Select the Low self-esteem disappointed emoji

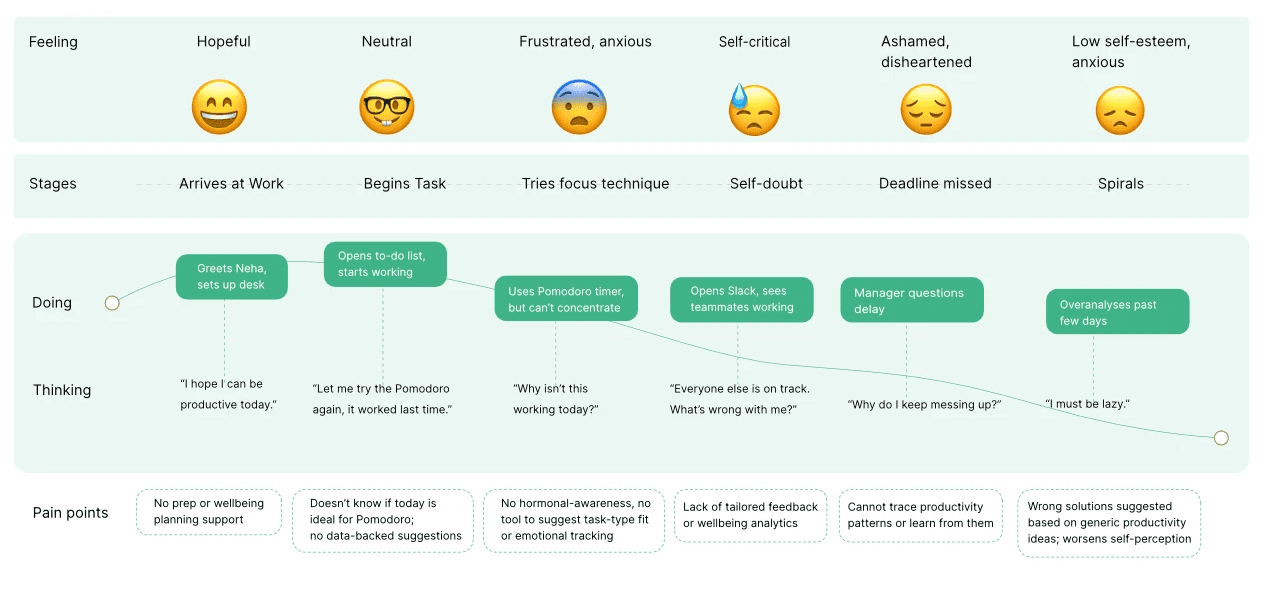click(x=1120, y=110)
